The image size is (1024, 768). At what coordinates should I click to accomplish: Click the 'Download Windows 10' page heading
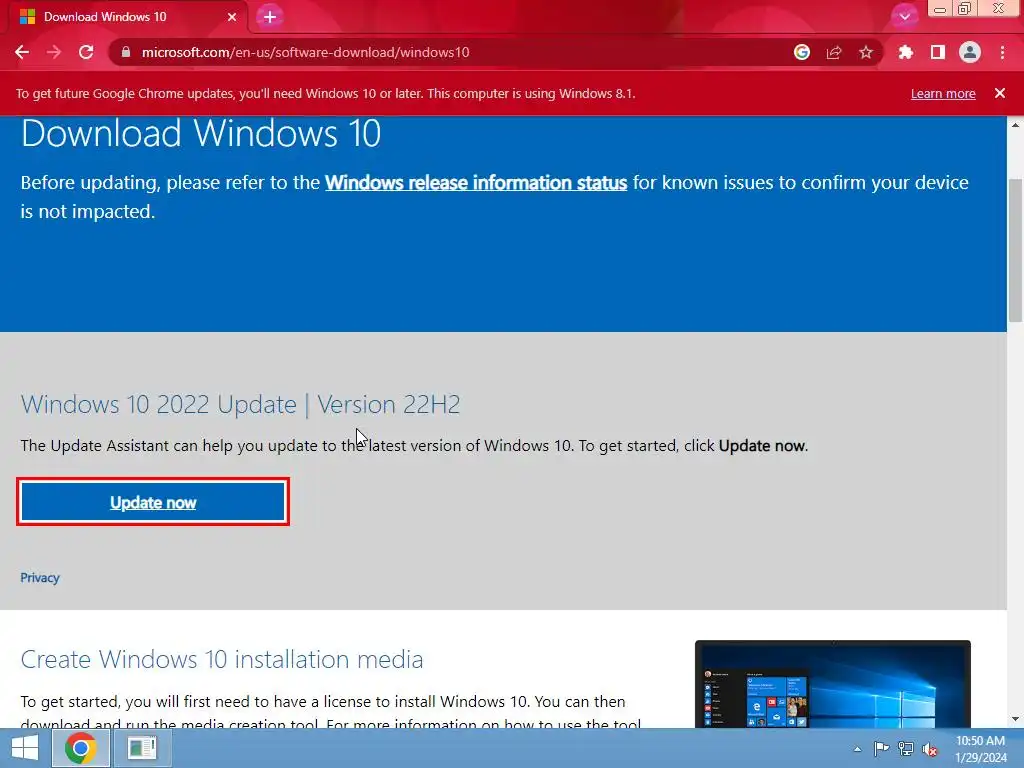click(201, 133)
